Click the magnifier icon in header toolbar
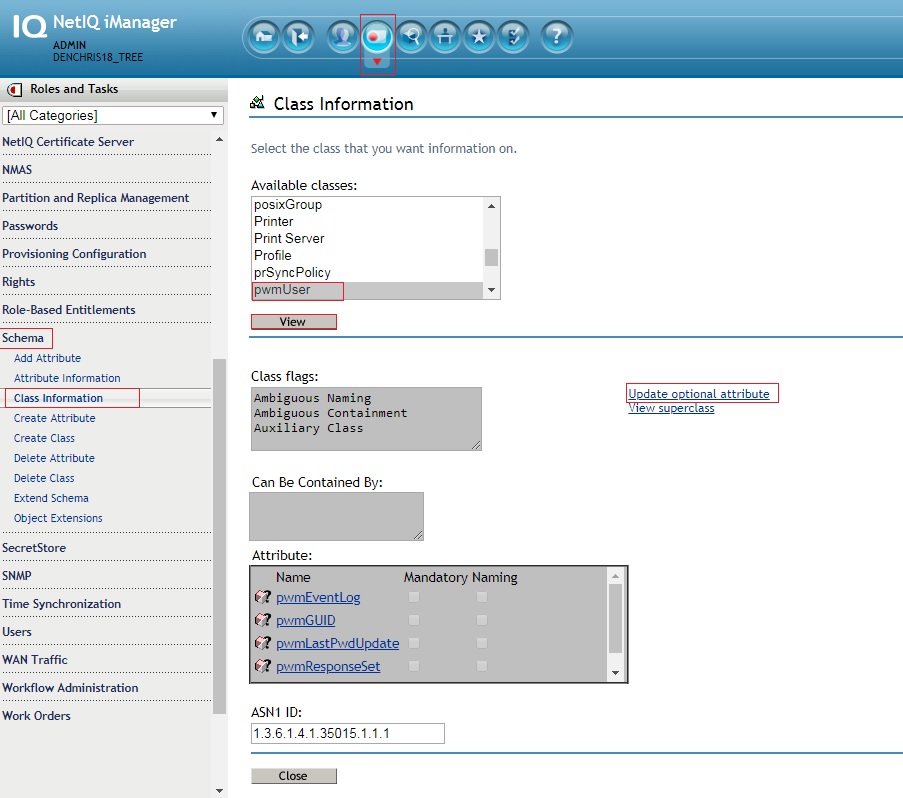903x798 pixels. tap(411, 37)
